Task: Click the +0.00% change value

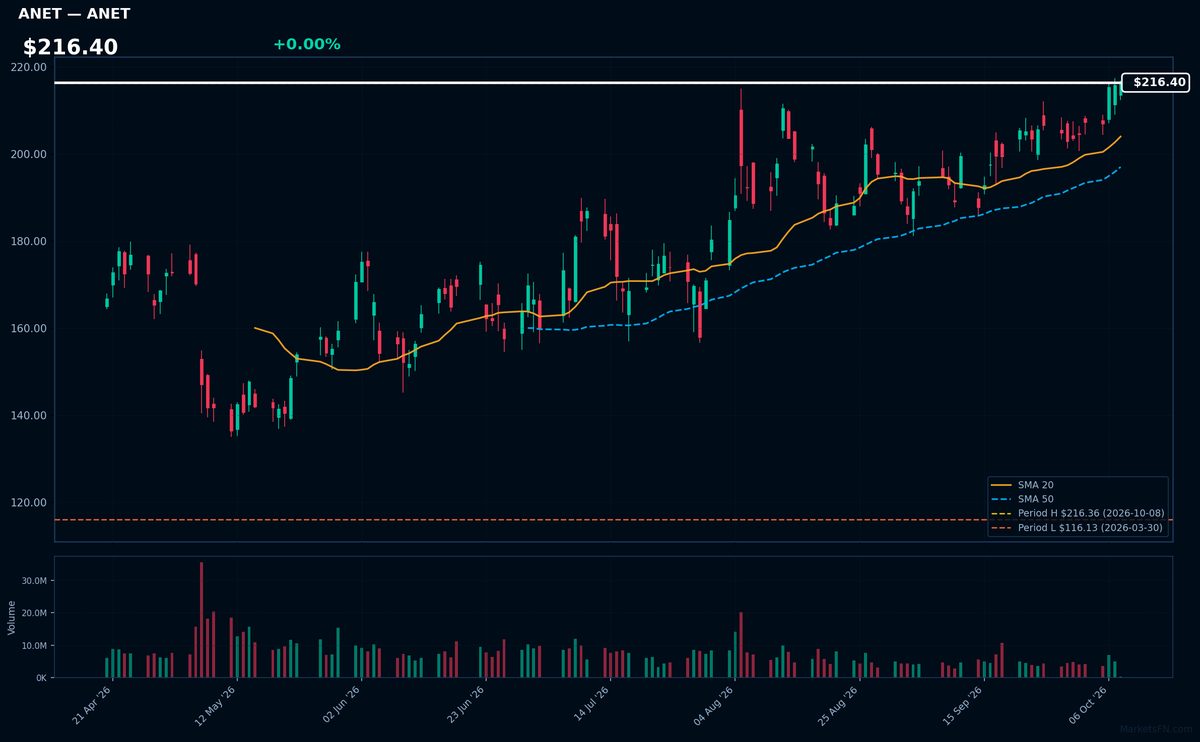Action: 306,44
